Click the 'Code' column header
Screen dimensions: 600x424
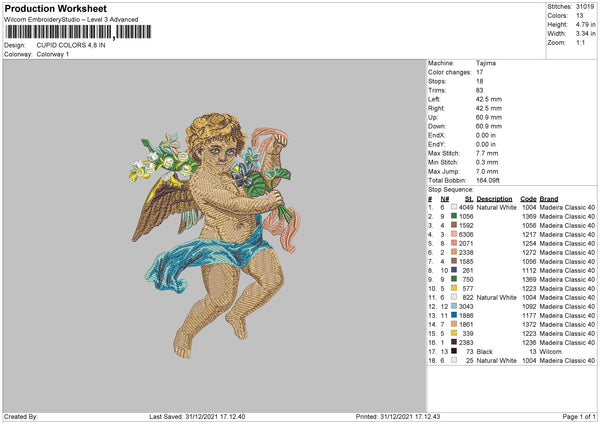(528, 199)
